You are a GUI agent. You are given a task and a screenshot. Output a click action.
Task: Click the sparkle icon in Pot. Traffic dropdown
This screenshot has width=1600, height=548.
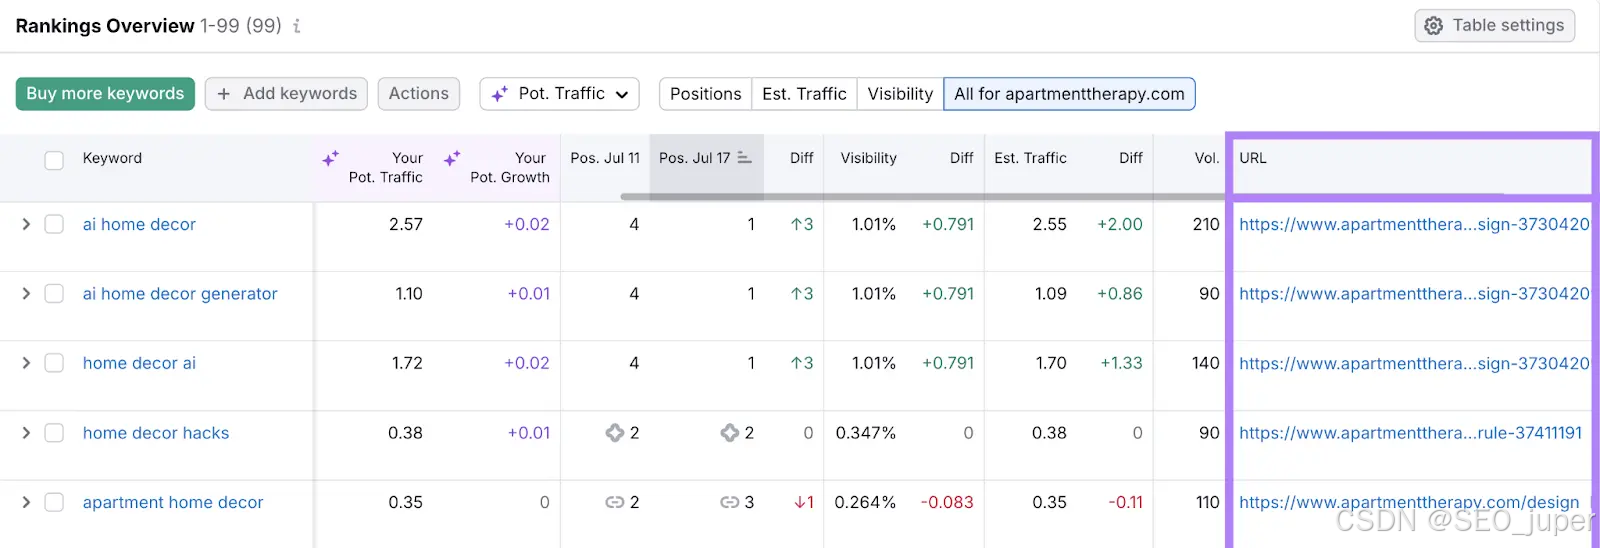click(500, 94)
